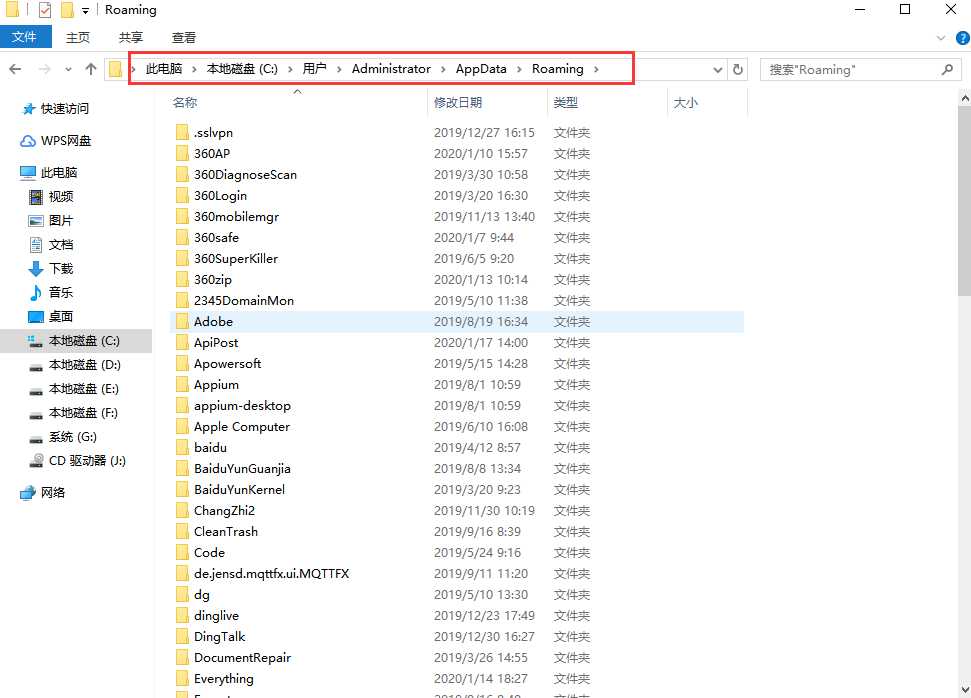Viewport: 971px width, 698px height.
Task: Select the Appium folder icon
Action: (x=181, y=385)
